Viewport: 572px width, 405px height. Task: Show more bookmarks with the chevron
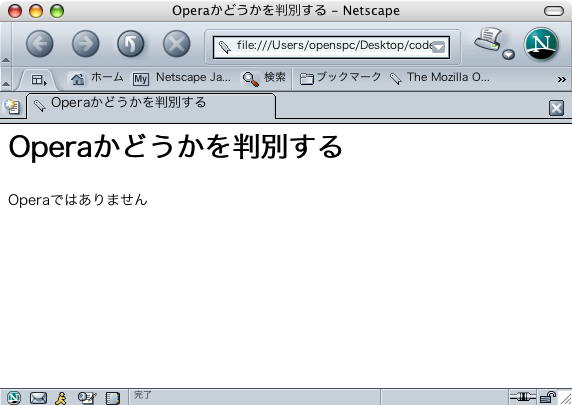click(561, 79)
